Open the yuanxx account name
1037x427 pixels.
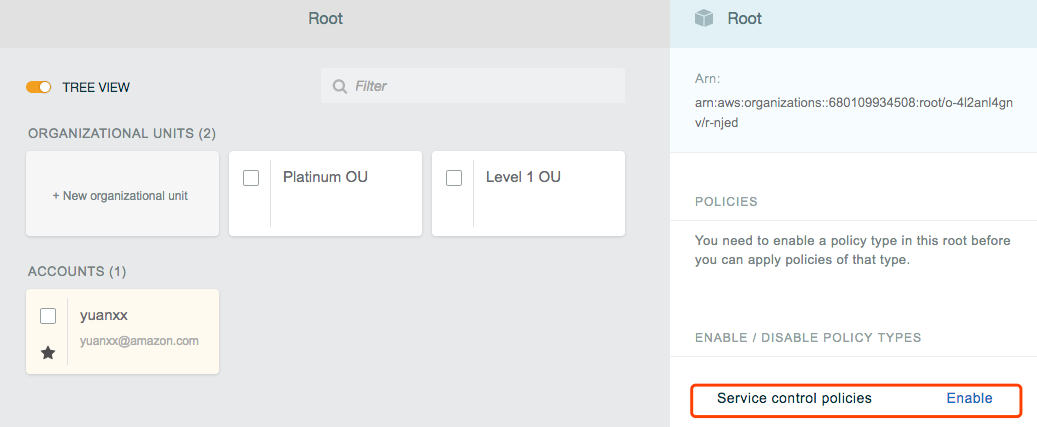click(x=104, y=315)
